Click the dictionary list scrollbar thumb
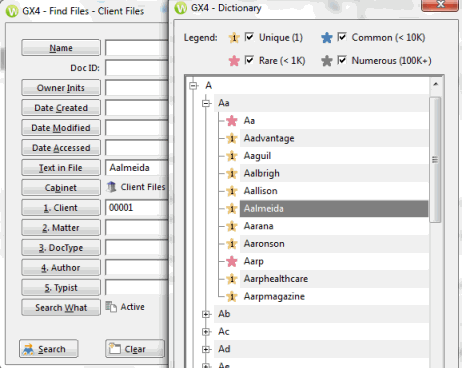 pos(435,160)
